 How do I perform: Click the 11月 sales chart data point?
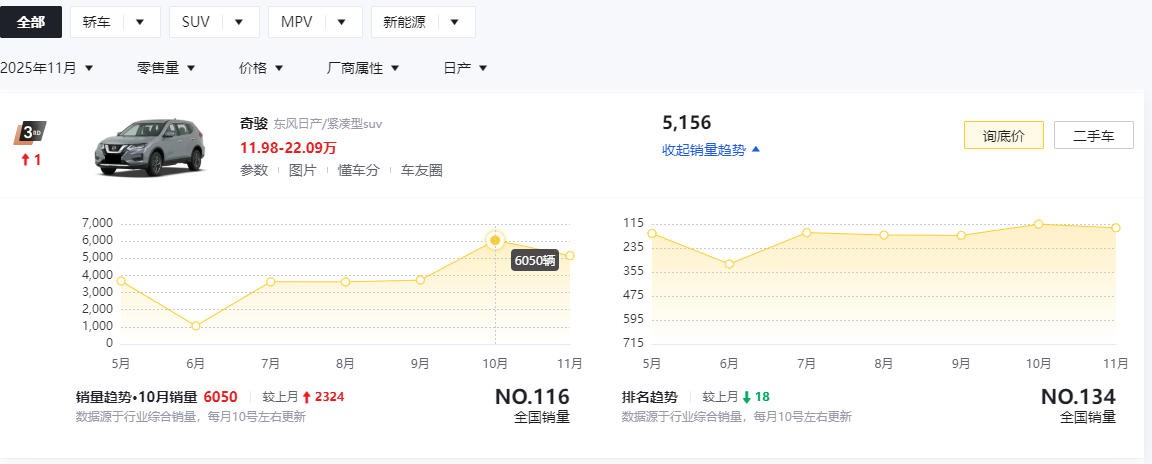570,255
